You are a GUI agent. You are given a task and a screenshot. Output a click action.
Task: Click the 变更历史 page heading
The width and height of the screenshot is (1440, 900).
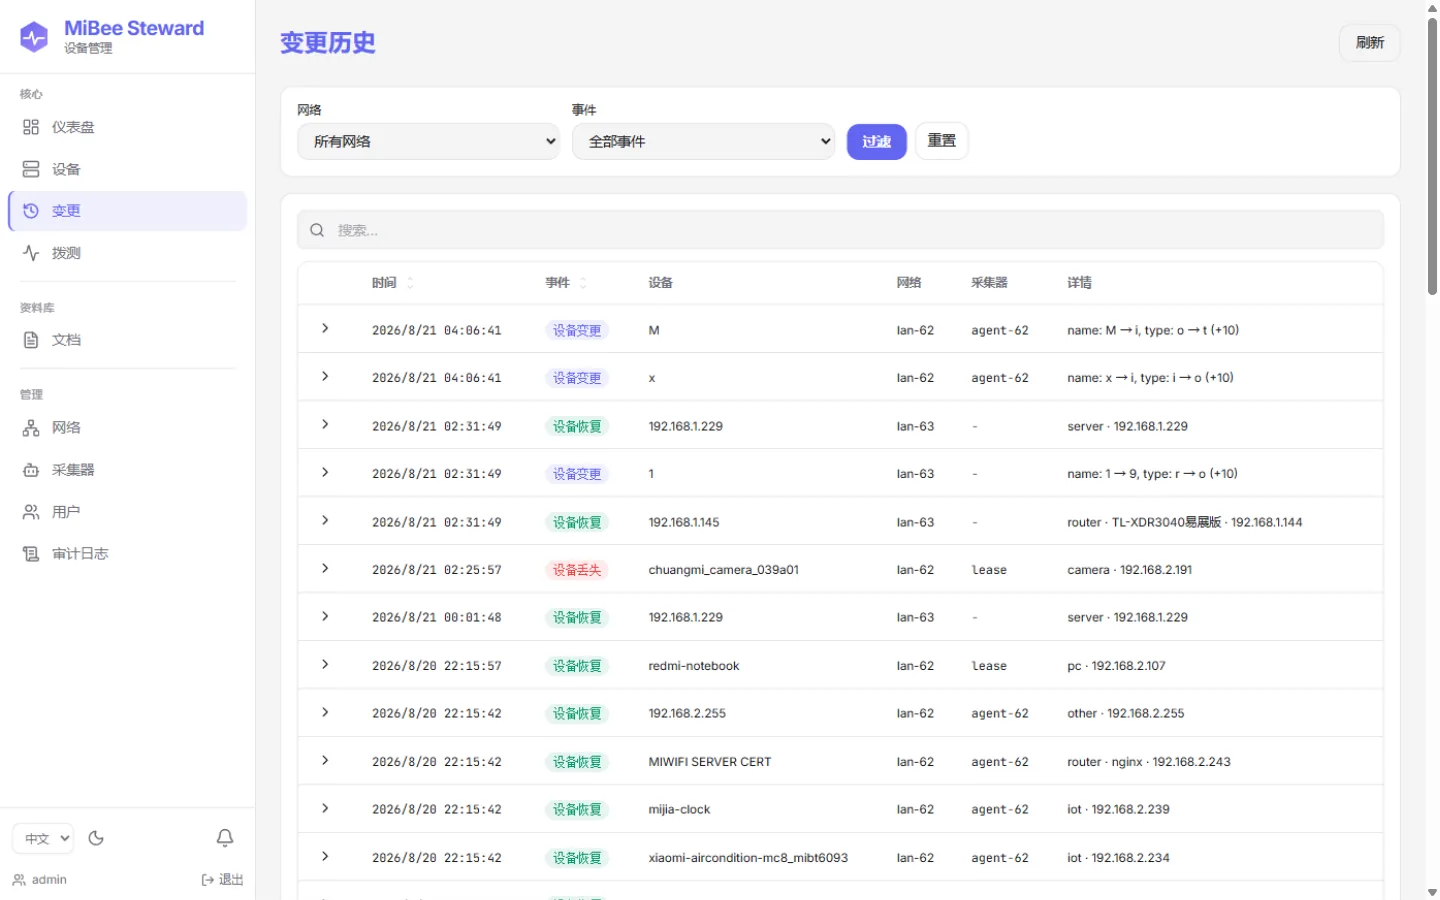click(x=328, y=43)
